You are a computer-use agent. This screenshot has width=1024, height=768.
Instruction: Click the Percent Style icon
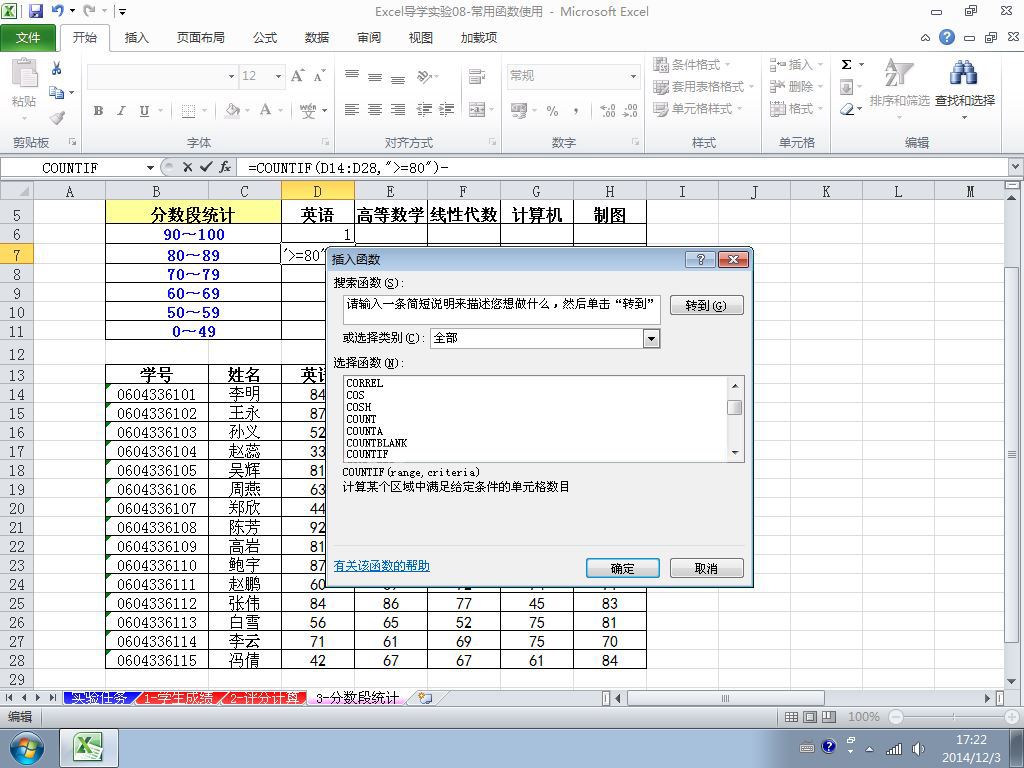point(552,111)
